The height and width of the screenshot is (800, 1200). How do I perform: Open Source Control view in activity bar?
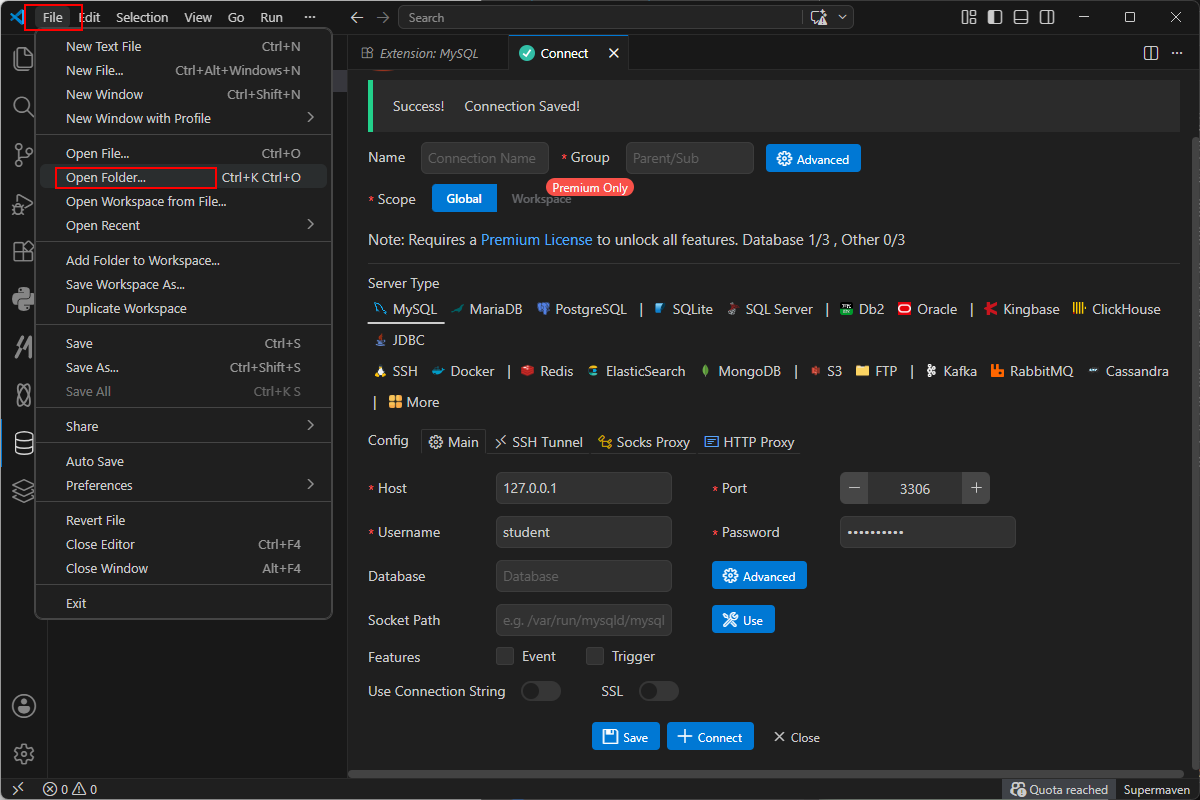pos(23,154)
